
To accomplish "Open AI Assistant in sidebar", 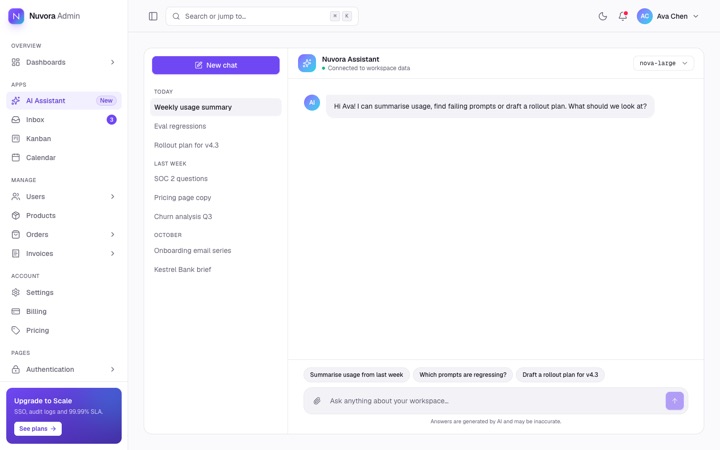I will coord(64,101).
